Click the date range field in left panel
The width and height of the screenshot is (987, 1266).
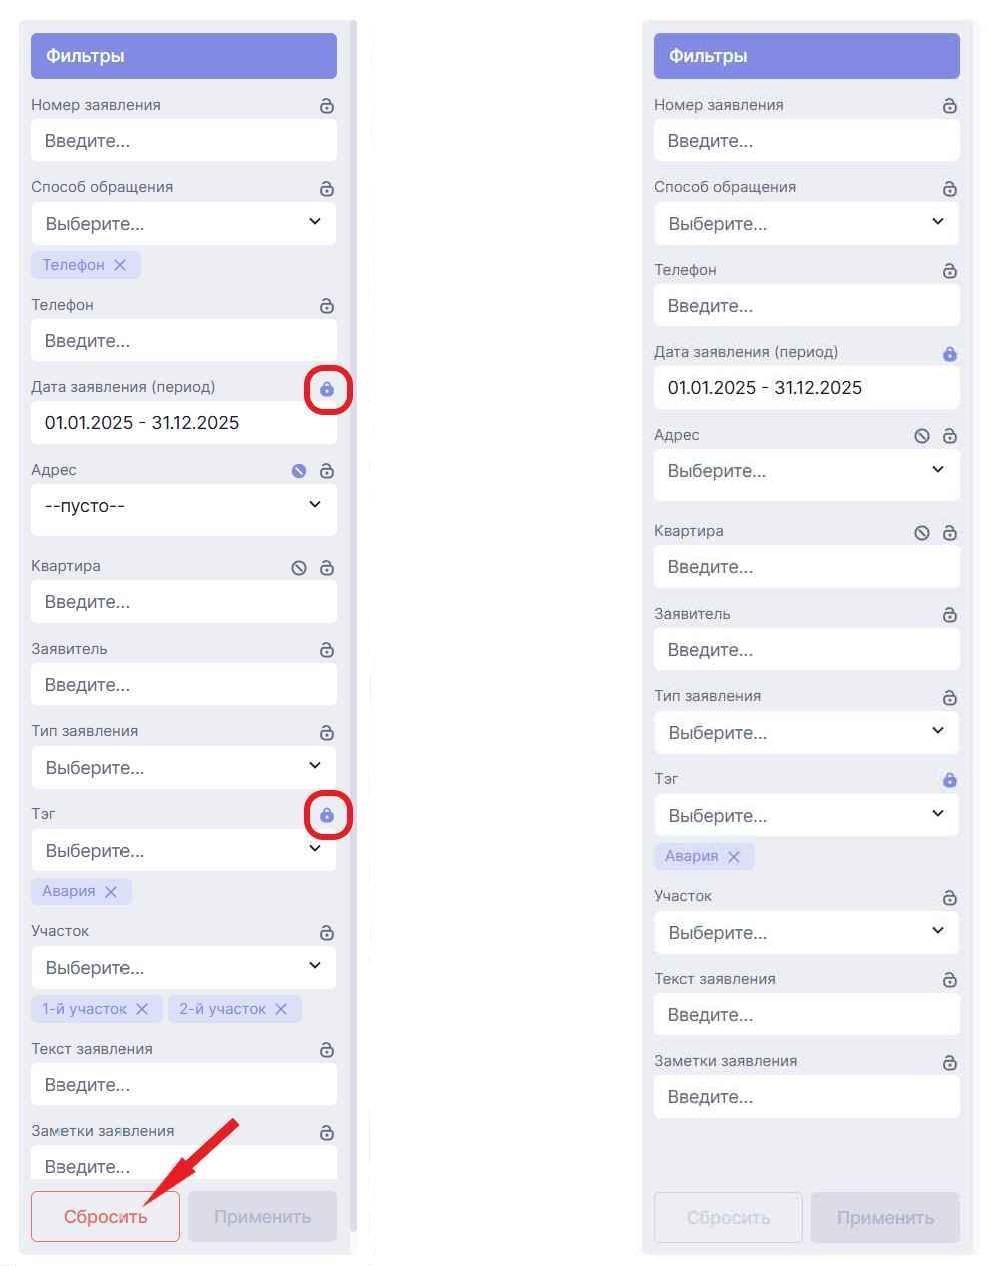[x=183, y=423]
